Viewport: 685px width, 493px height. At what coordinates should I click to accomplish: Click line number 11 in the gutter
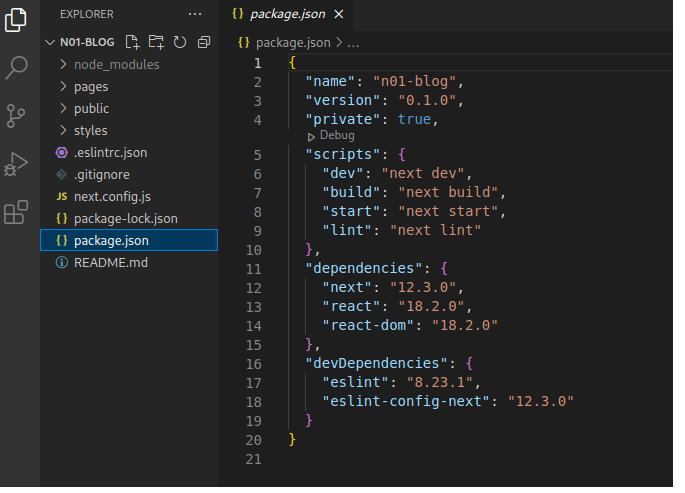coord(254,269)
